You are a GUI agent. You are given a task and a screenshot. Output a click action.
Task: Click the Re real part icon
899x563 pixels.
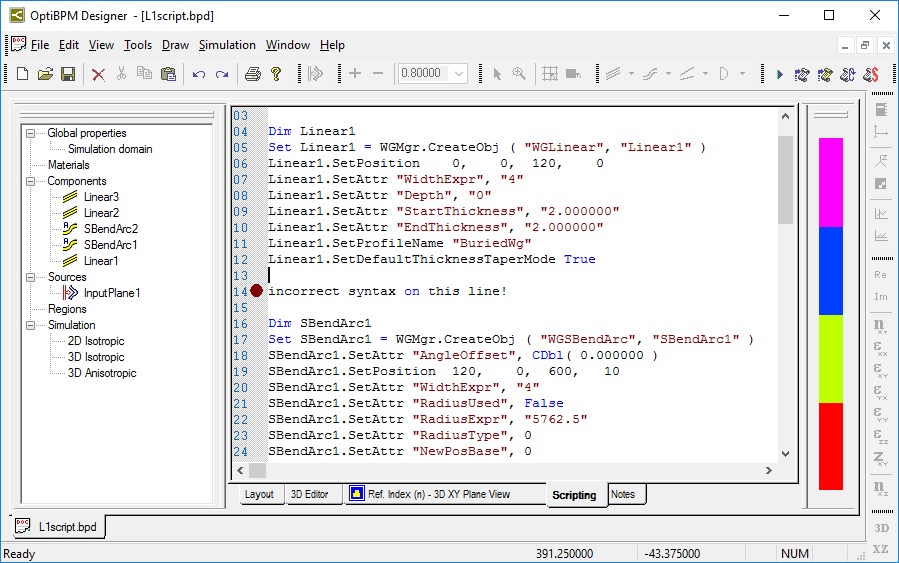pyautogui.click(x=881, y=275)
